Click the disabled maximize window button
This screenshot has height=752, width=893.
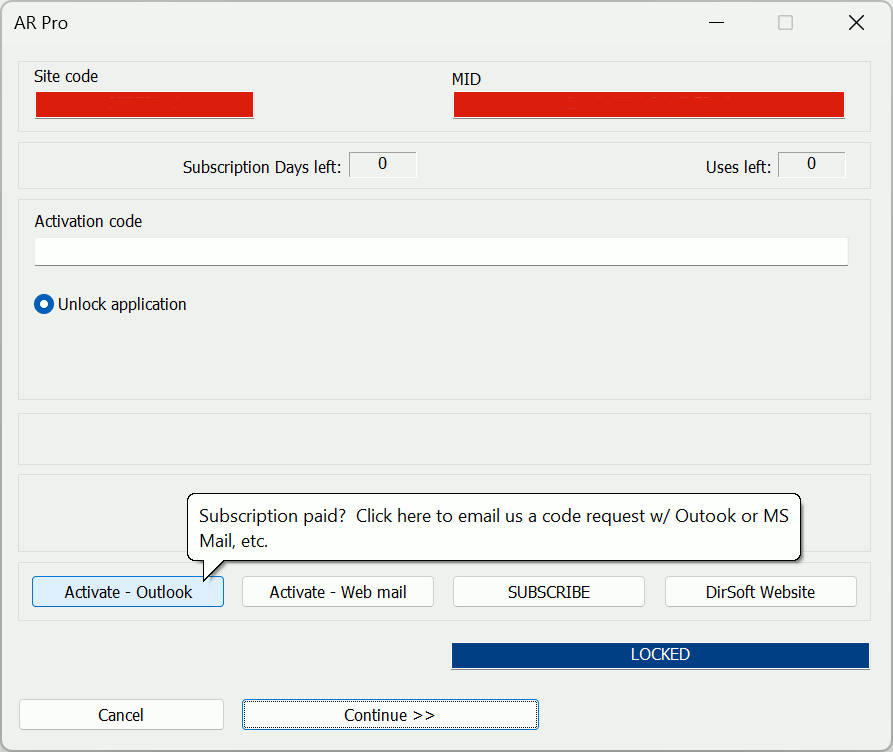tap(785, 23)
